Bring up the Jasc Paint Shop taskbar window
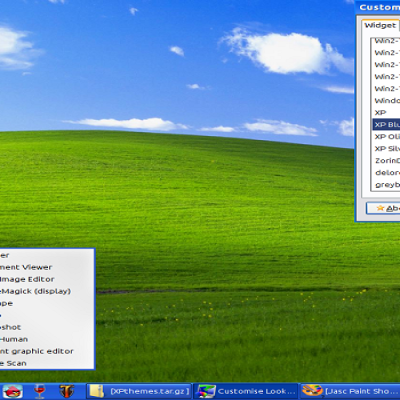Image resolution: width=400 pixels, height=400 pixels. pyautogui.click(x=351, y=391)
